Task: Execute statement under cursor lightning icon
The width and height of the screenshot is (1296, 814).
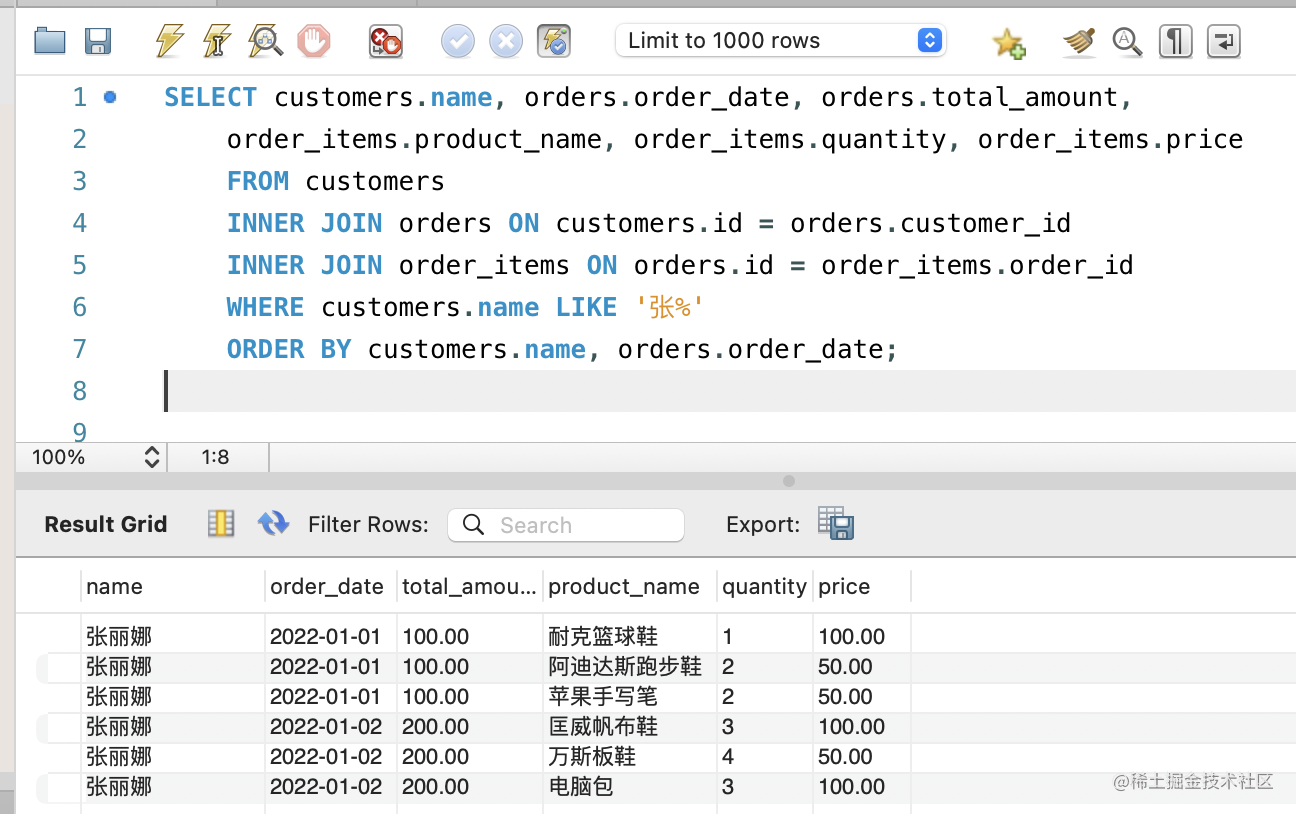Action: (x=216, y=41)
